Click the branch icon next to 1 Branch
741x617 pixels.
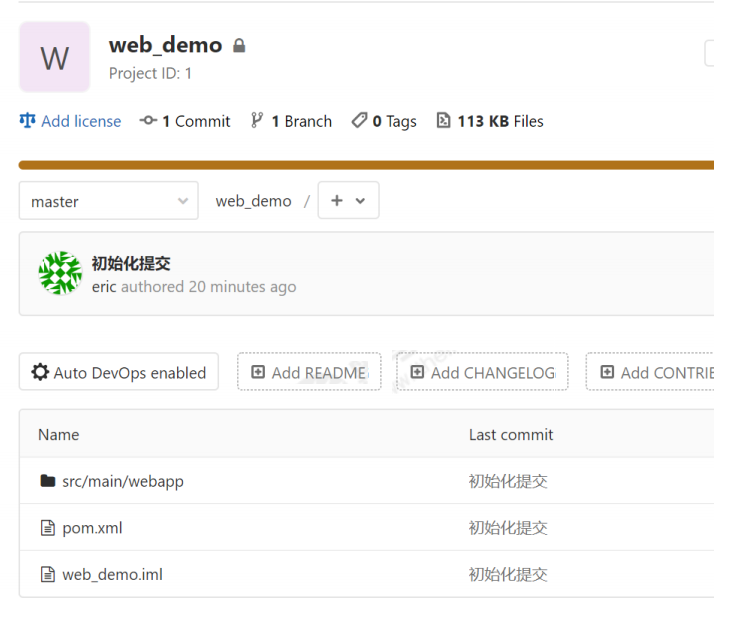[257, 120]
